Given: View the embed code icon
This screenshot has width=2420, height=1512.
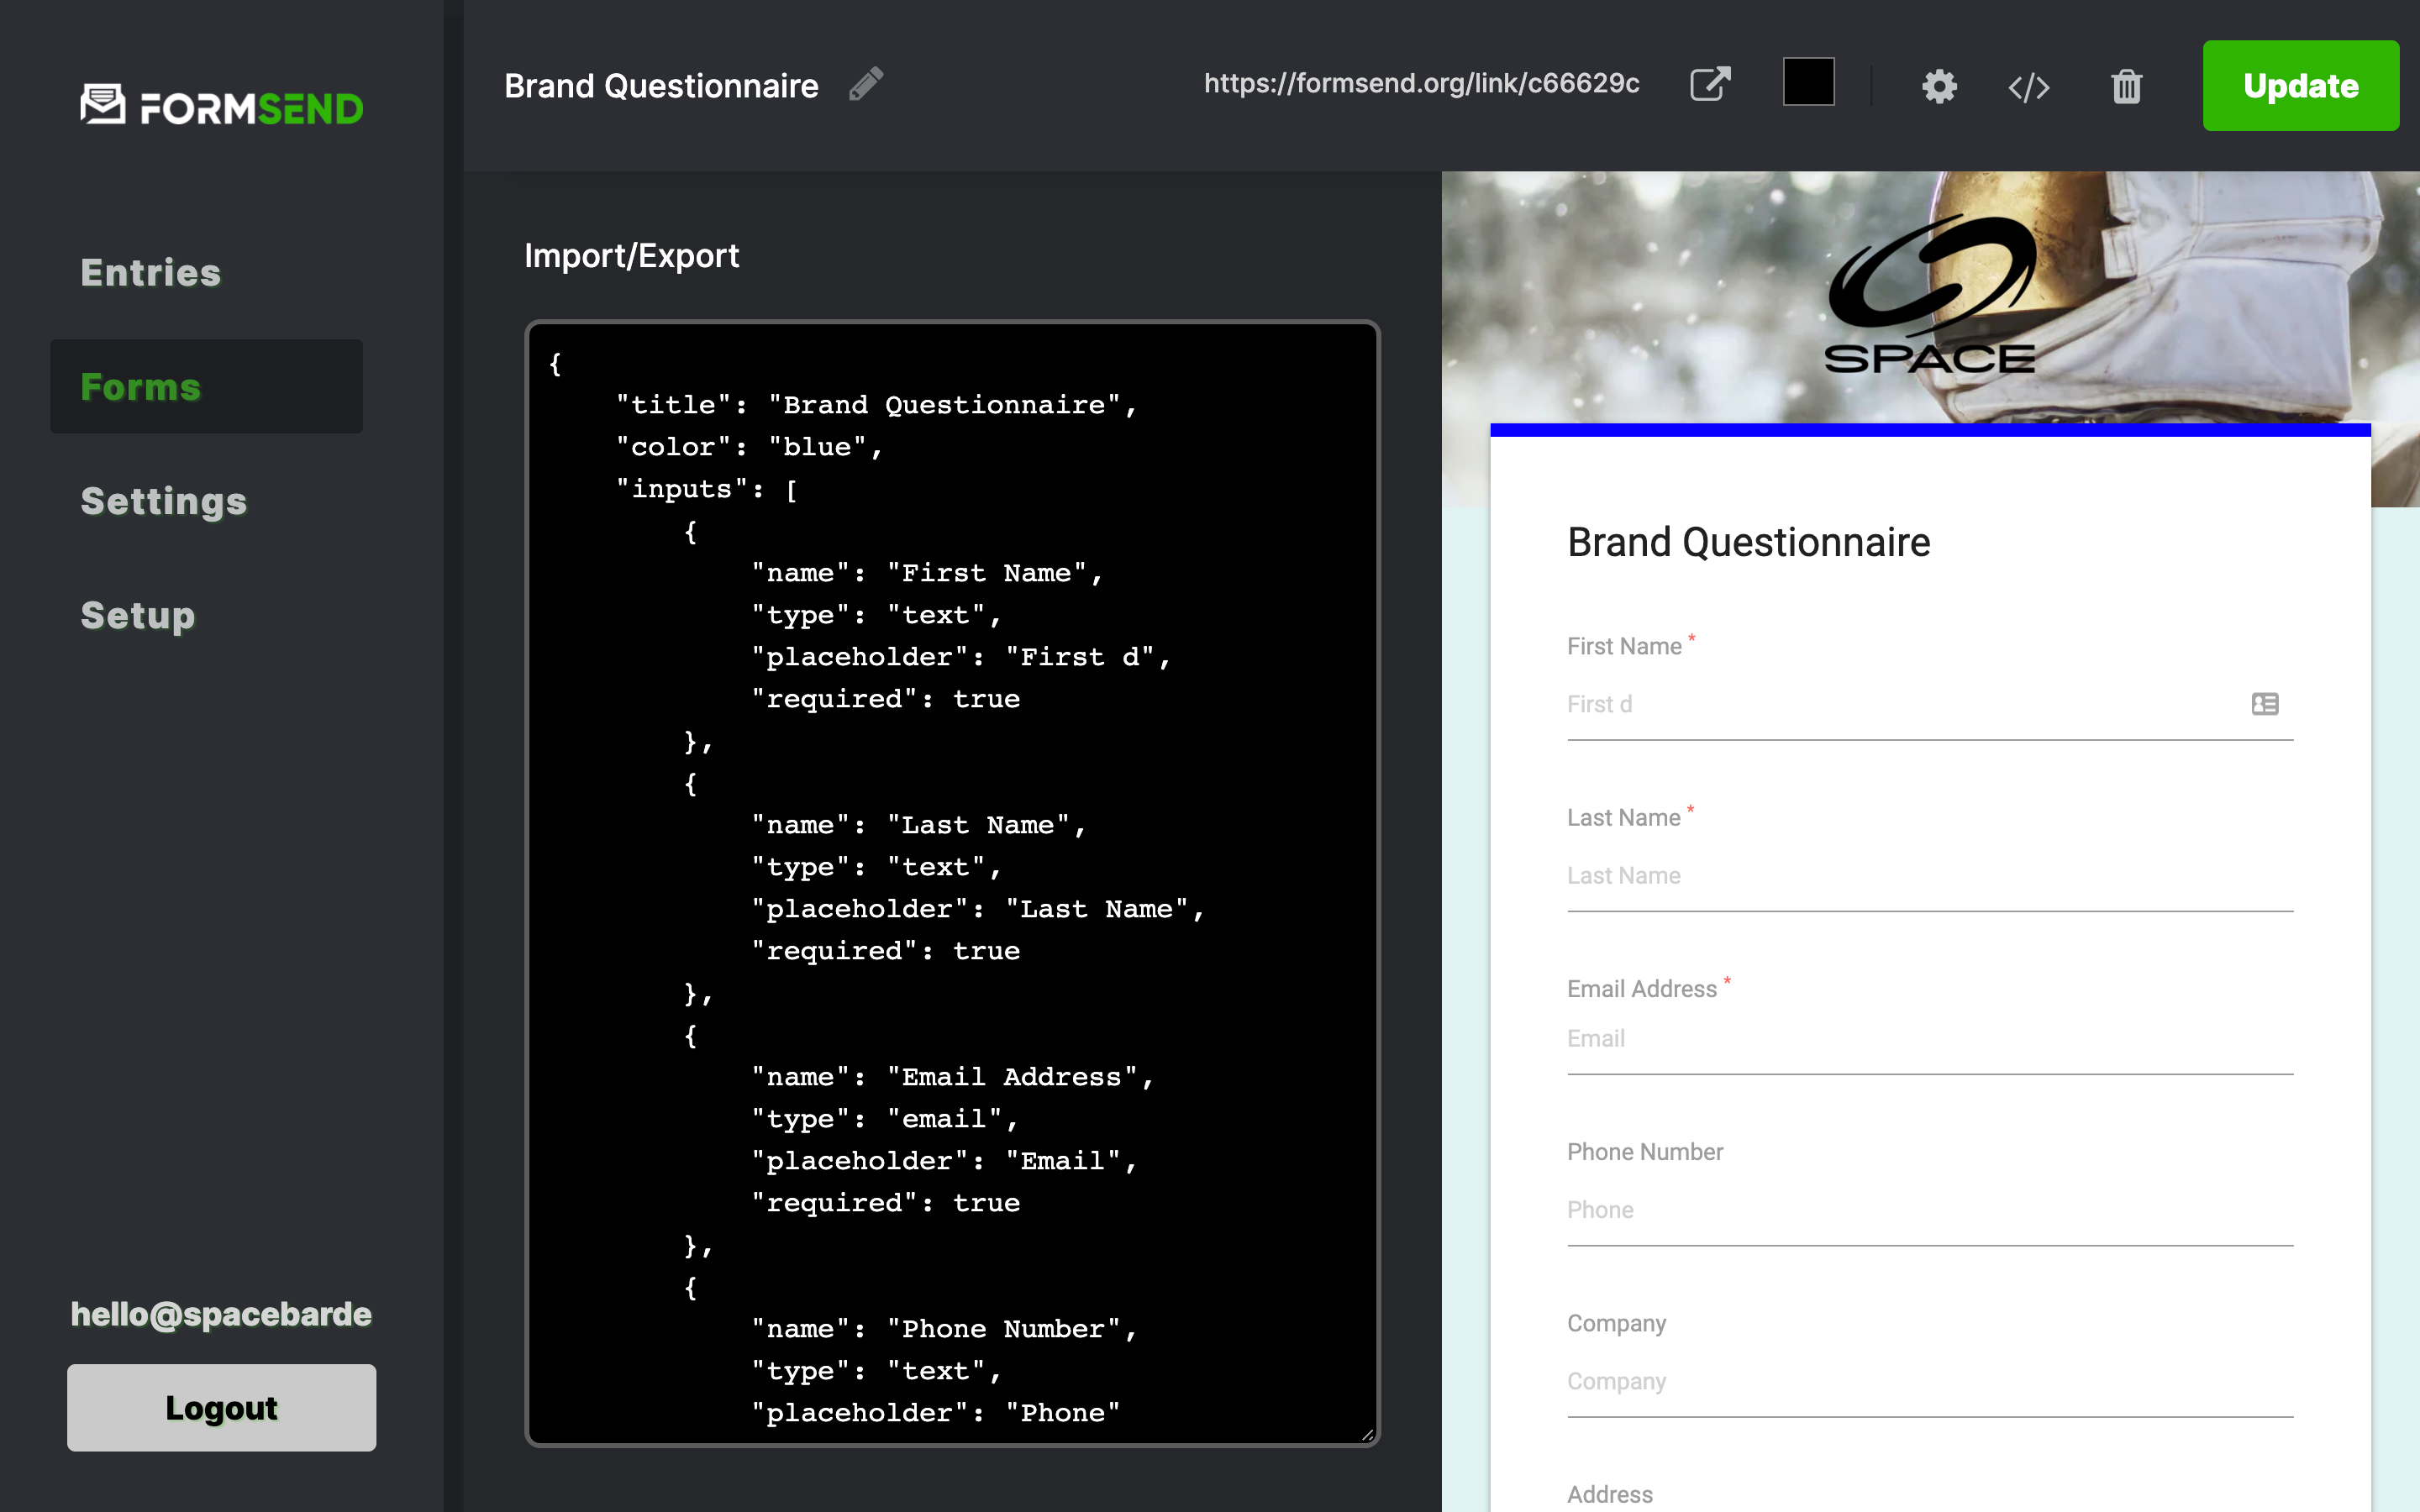Looking at the screenshot, I should pyautogui.click(x=2028, y=86).
